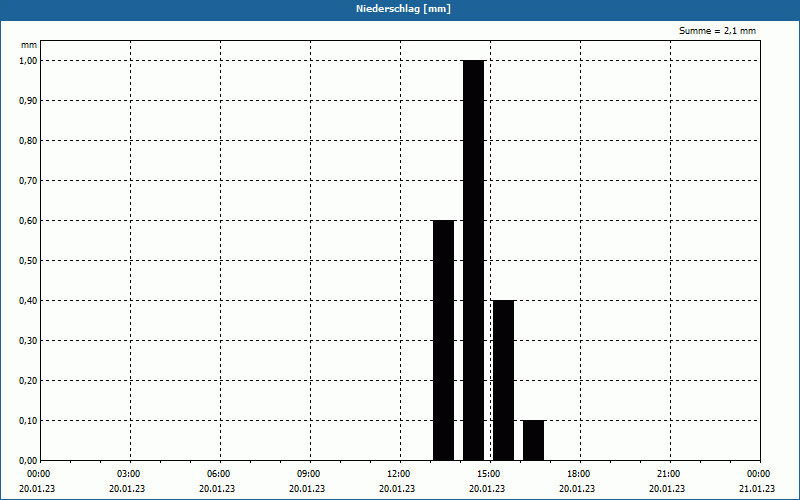
Task: Select the 12:00 time label
Action: (x=399, y=474)
